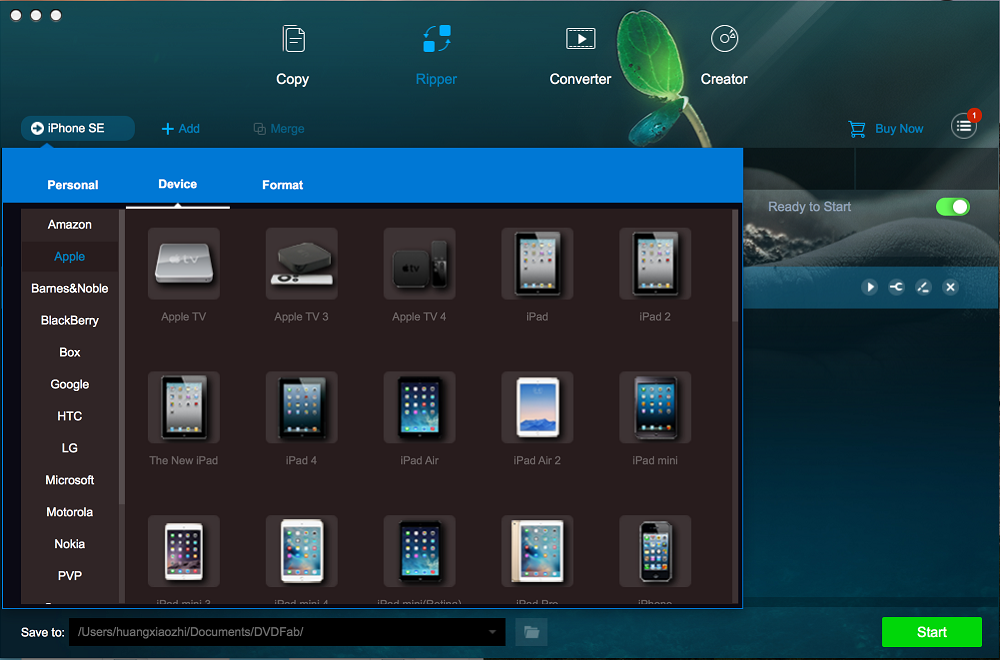Click the Buy Now link
Viewport: 1000px width, 660px height.
899,129
